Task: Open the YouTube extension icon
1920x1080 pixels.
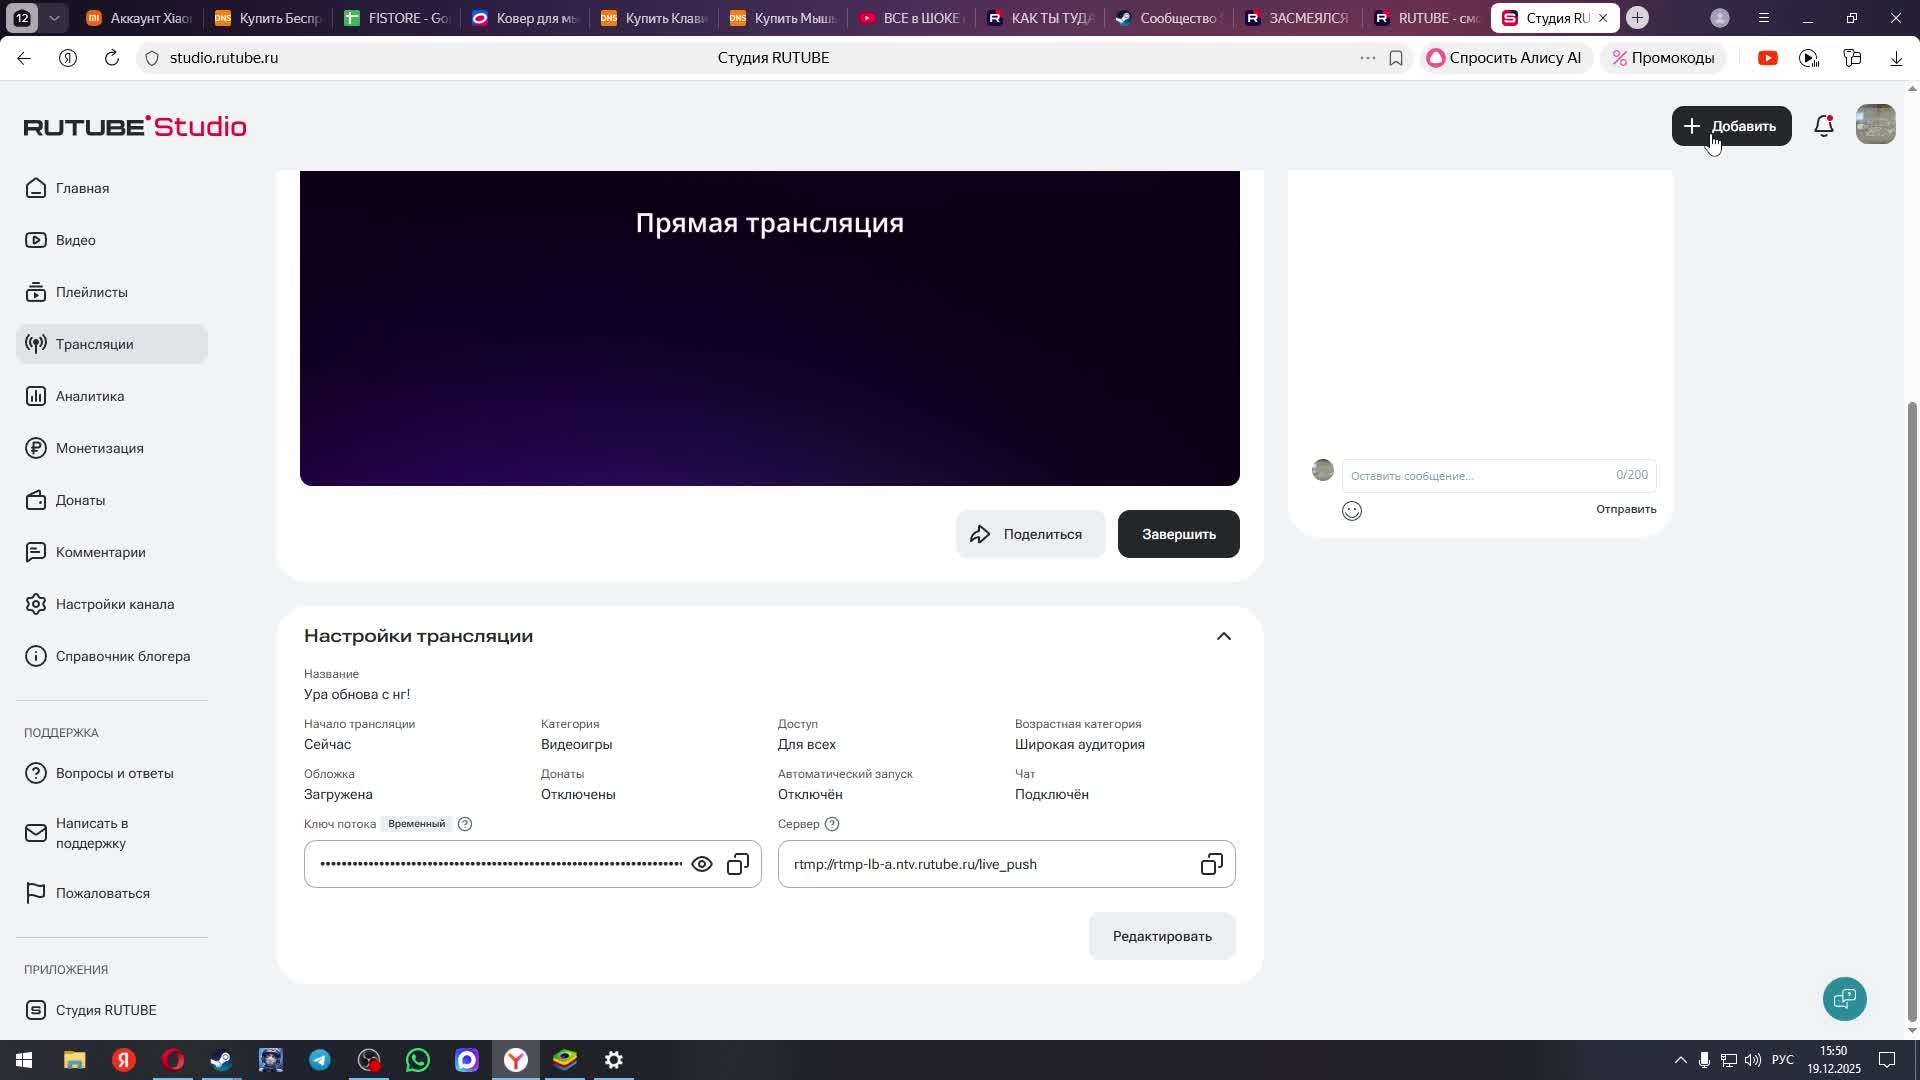Action: (1768, 58)
